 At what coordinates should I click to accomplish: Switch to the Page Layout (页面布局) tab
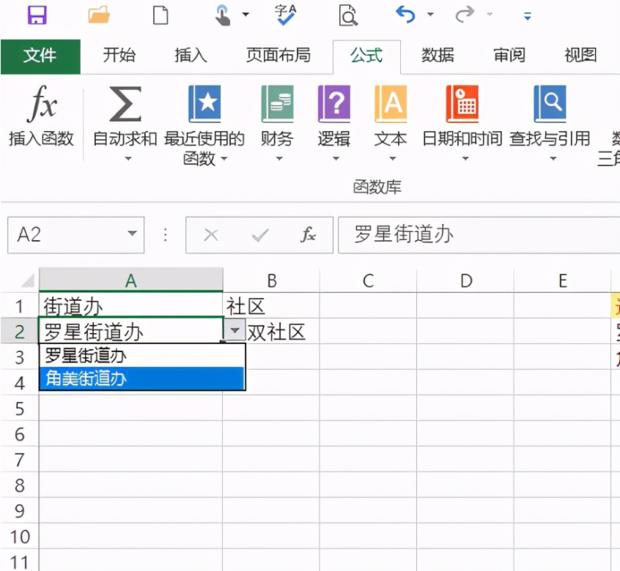[278, 56]
